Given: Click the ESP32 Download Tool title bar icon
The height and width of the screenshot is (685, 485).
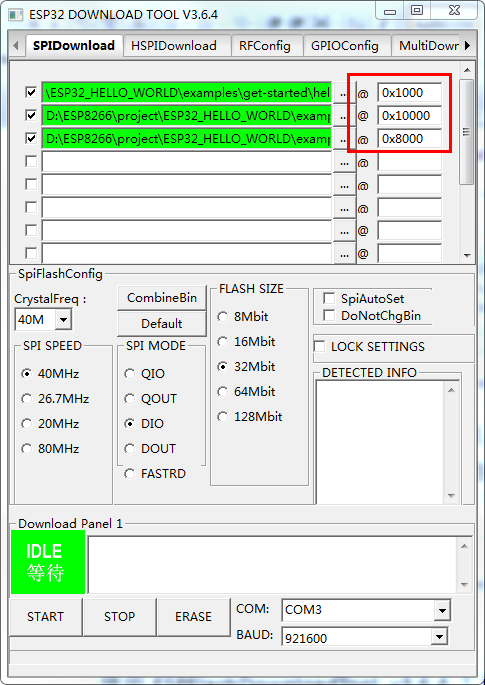Looking at the screenshot, I should coord(16,14).
